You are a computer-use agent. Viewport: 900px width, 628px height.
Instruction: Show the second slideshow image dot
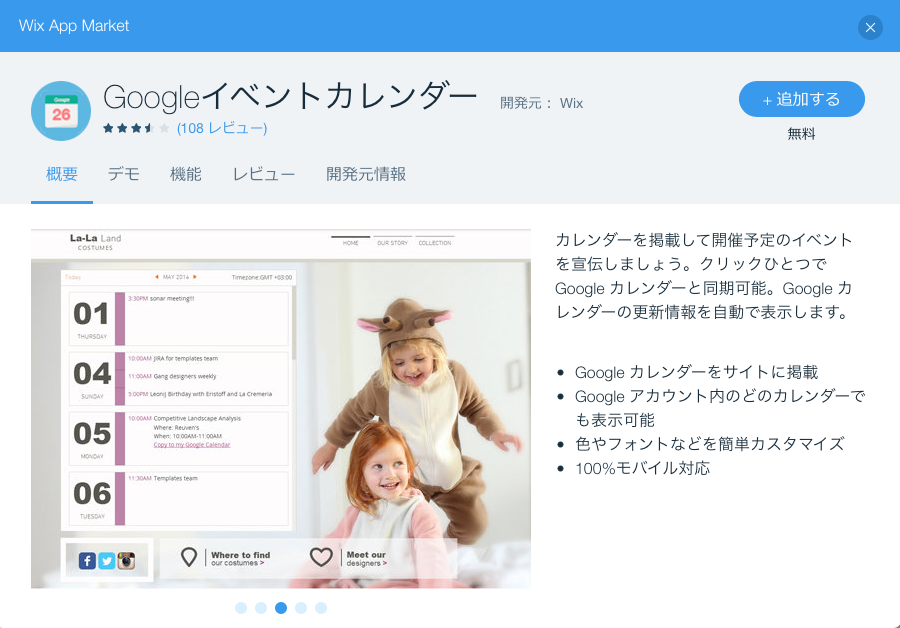point(261,608)
